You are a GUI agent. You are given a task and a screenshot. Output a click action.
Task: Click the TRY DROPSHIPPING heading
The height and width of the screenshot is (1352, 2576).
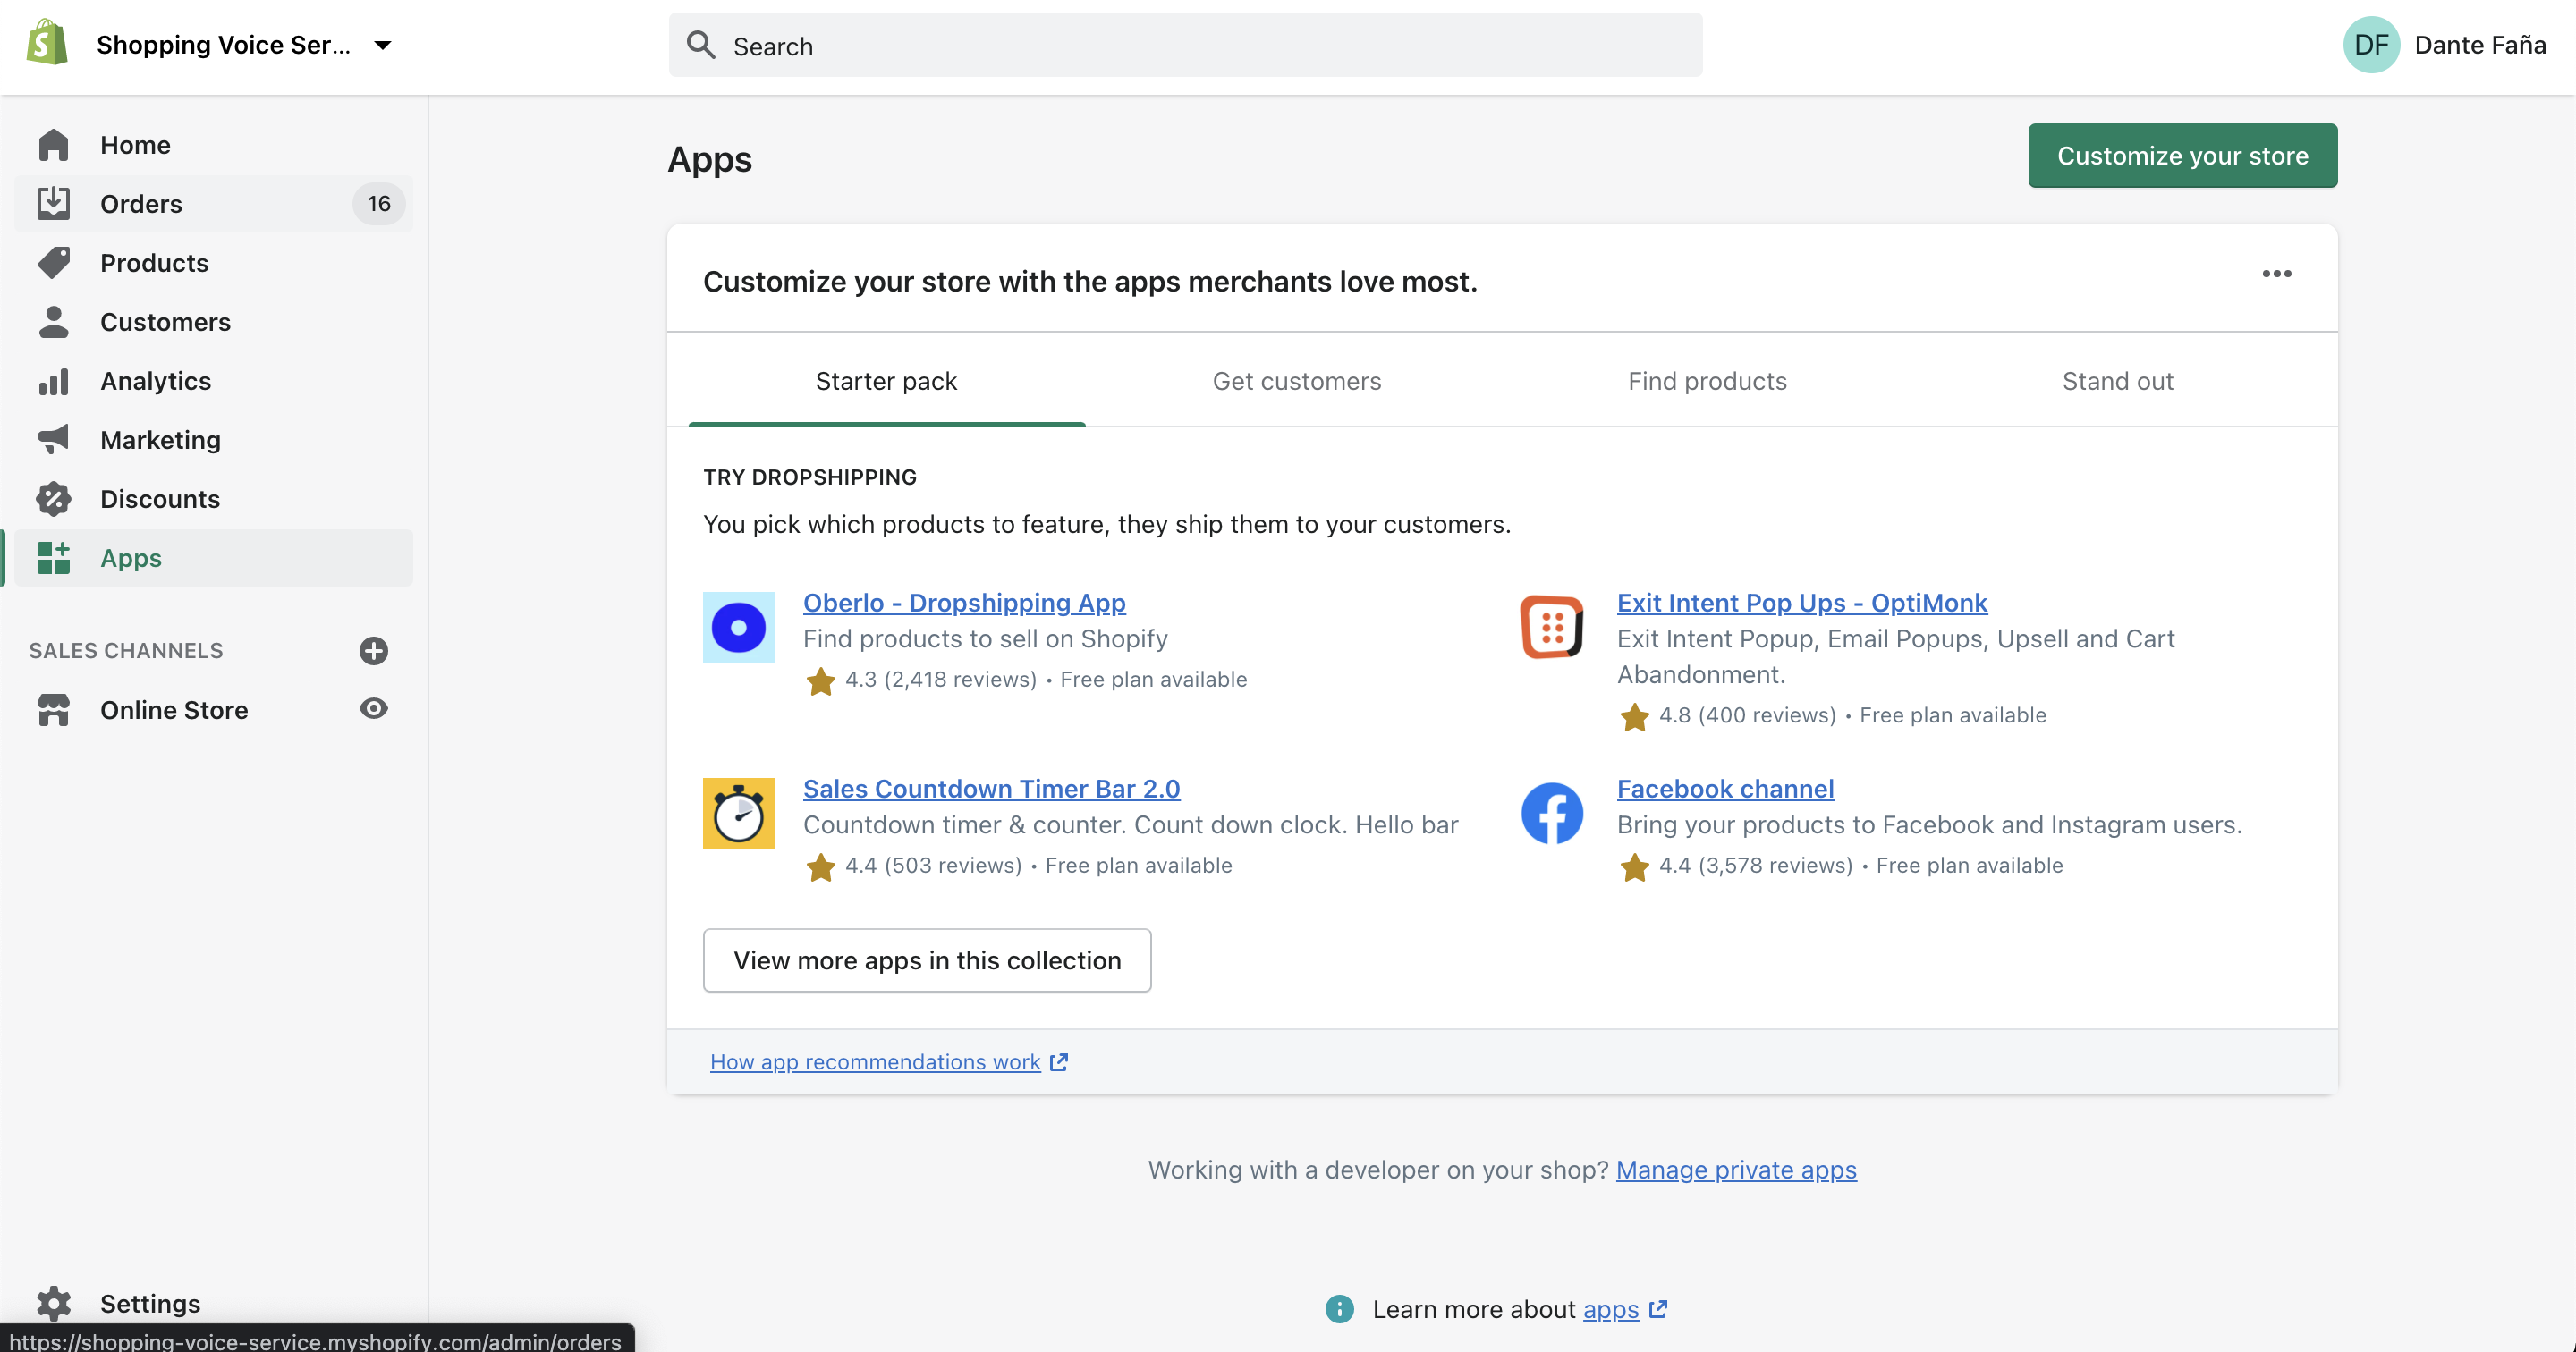810,477
